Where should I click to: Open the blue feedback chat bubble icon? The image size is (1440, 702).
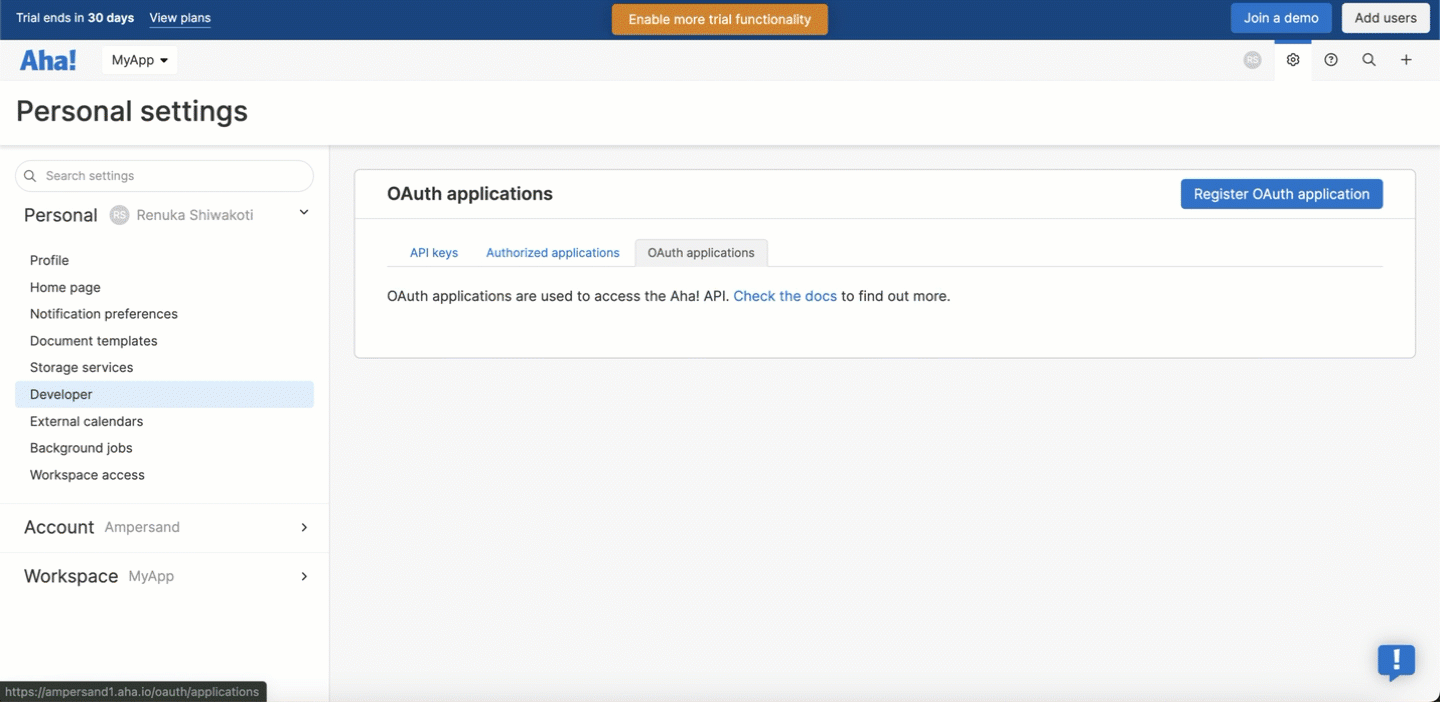click(x=1396, y=661)
